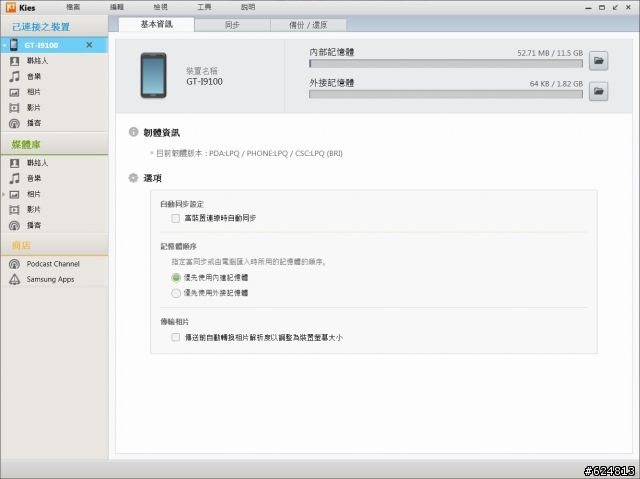Close the Kies window

[629, 7]
